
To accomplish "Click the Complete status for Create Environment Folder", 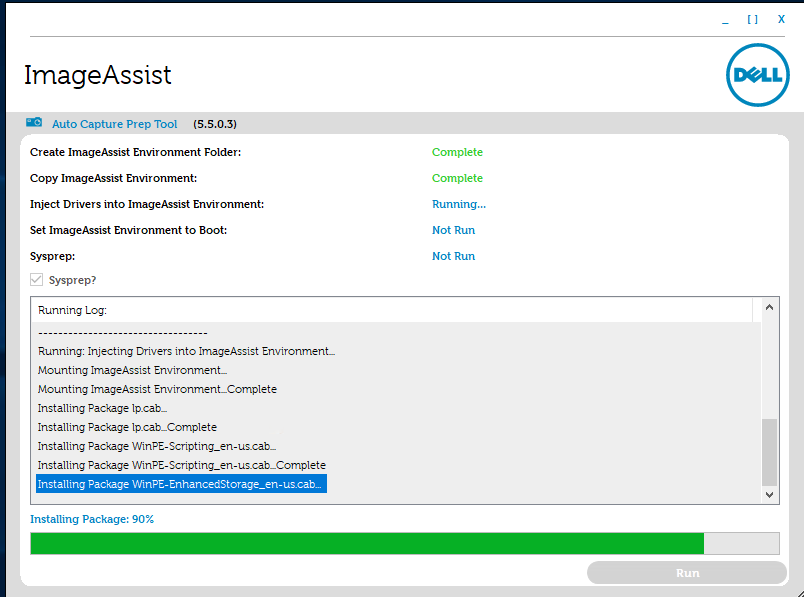I will (x=457, y=152).
